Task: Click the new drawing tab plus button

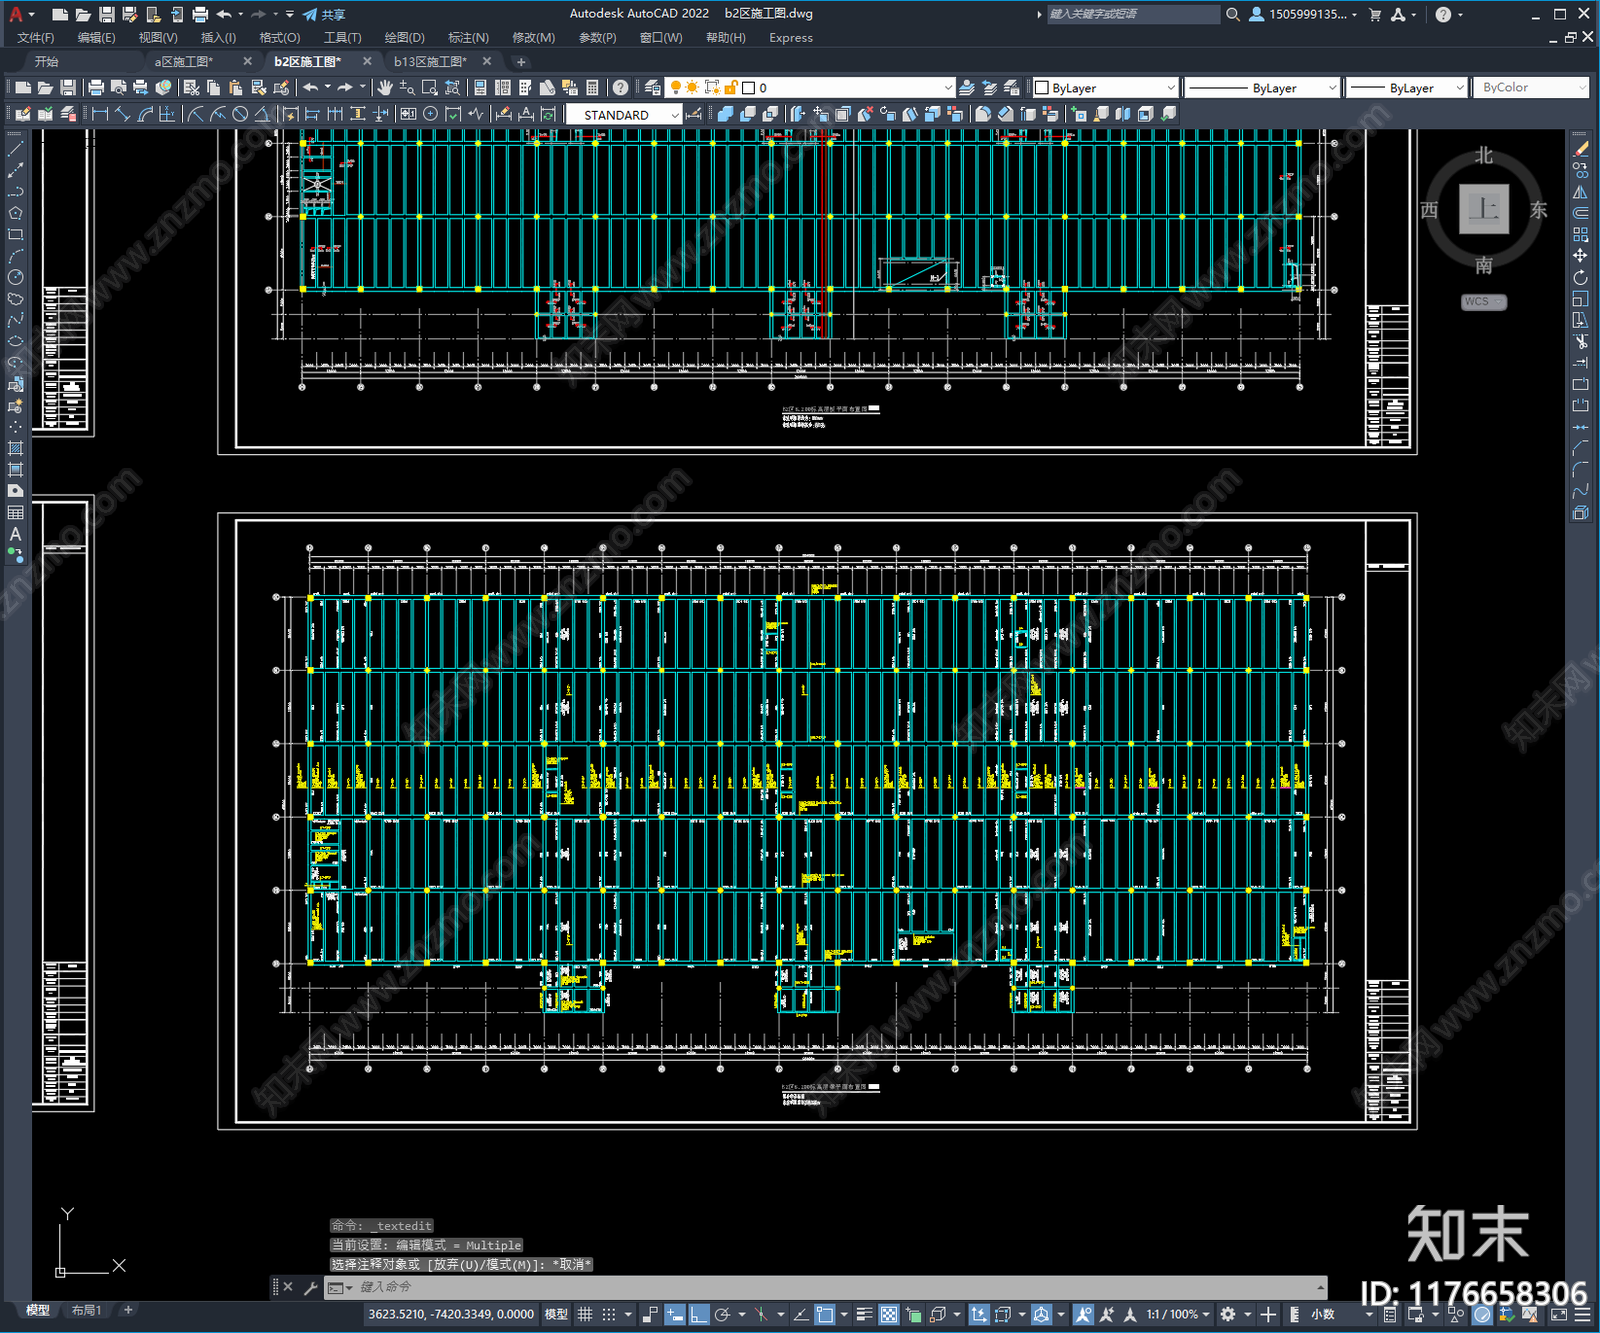Action: [521, 62]
